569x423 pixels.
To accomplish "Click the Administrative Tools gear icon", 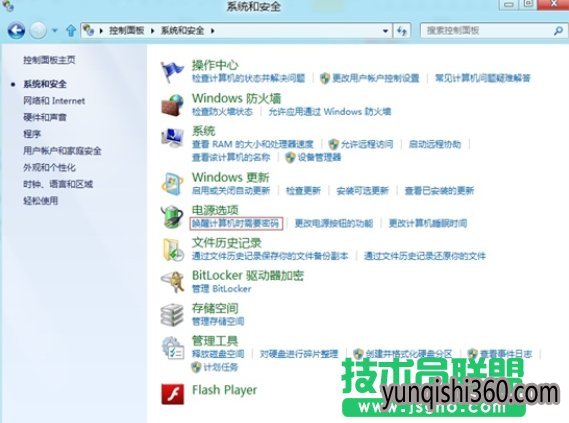I will click(173, 348).
